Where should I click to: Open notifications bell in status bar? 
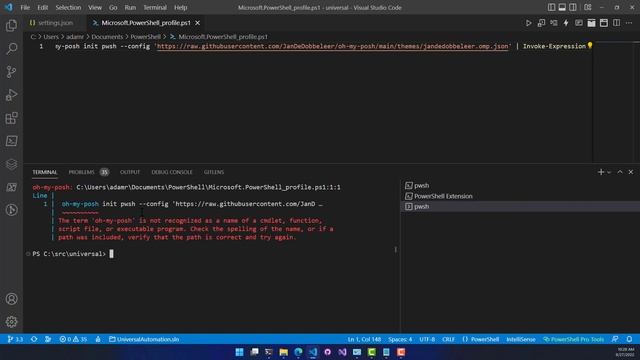click(x=629, y=339)
